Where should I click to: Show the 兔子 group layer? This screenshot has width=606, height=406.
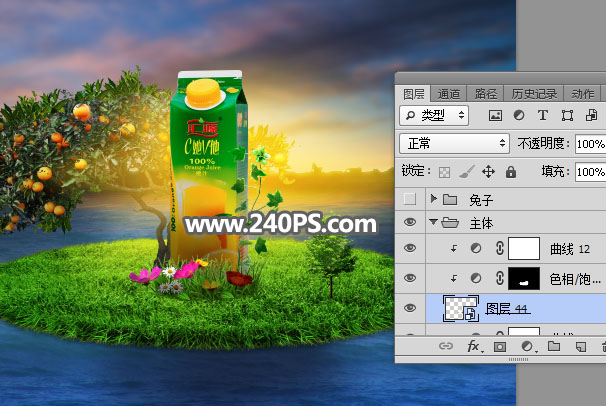(408, 198)
